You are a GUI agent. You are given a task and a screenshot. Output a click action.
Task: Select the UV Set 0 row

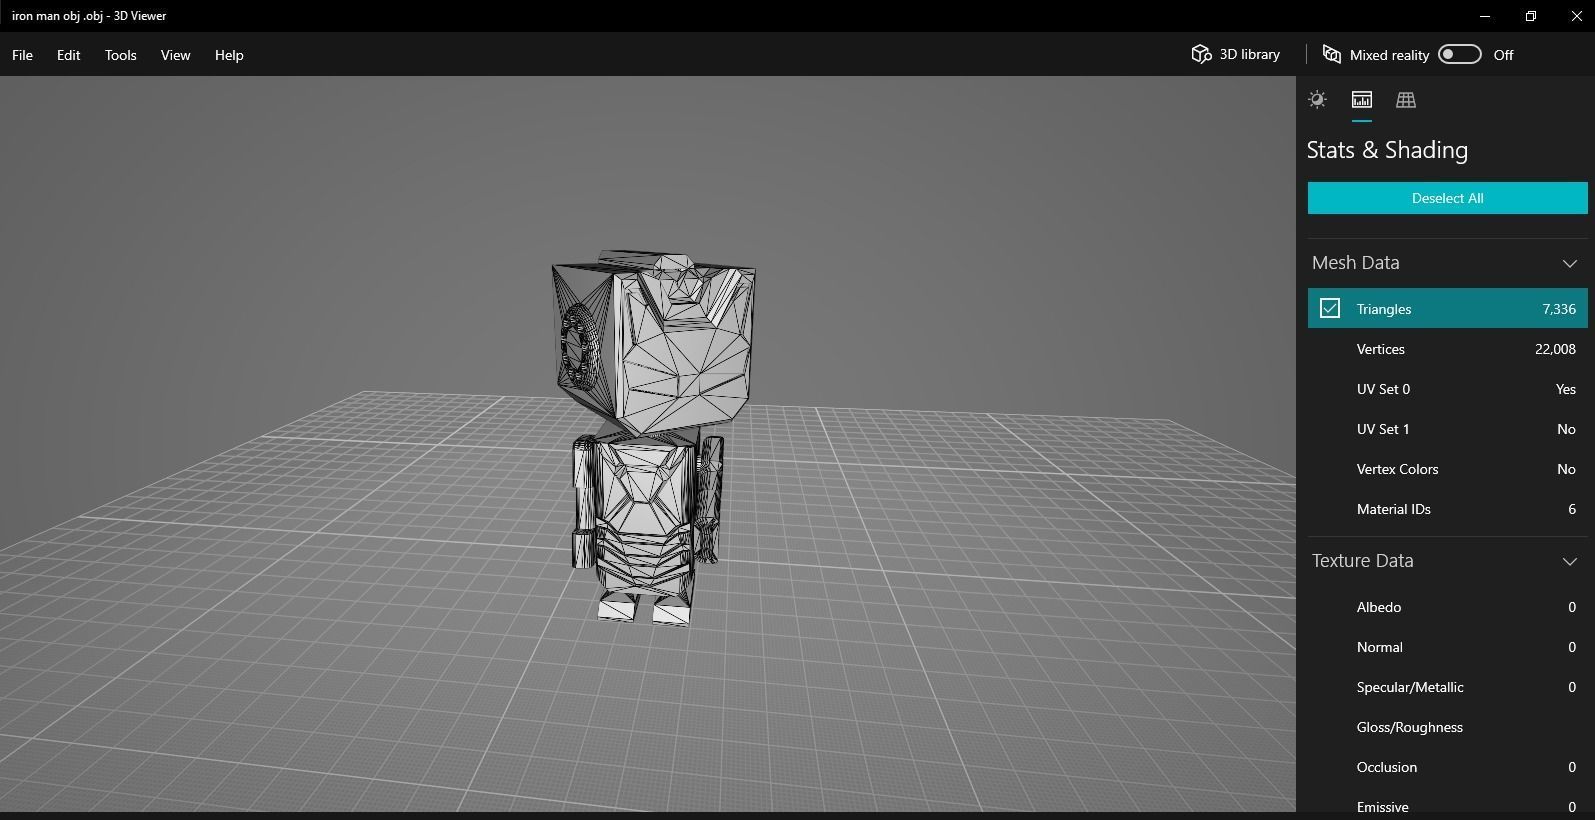tap(1447, 389)
